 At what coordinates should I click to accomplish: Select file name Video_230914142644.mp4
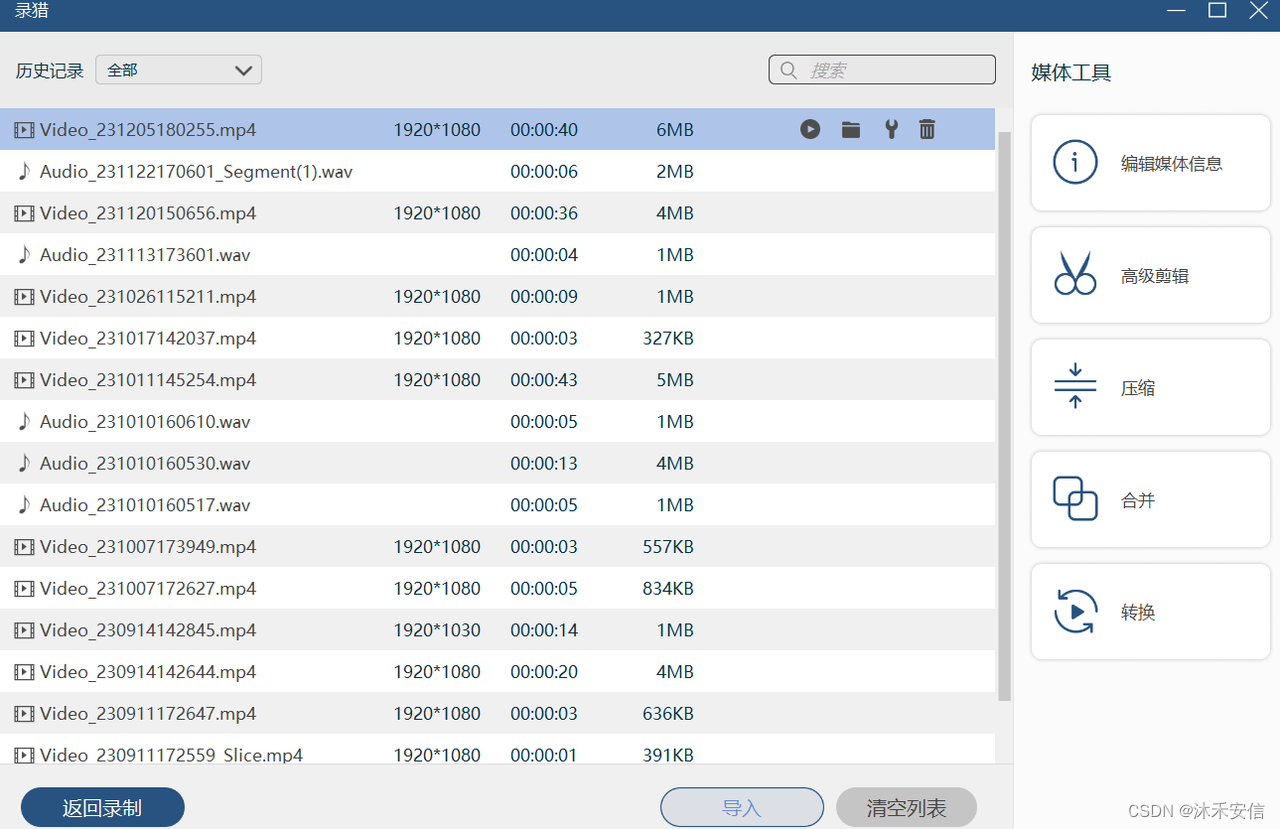tap(148, 672)
